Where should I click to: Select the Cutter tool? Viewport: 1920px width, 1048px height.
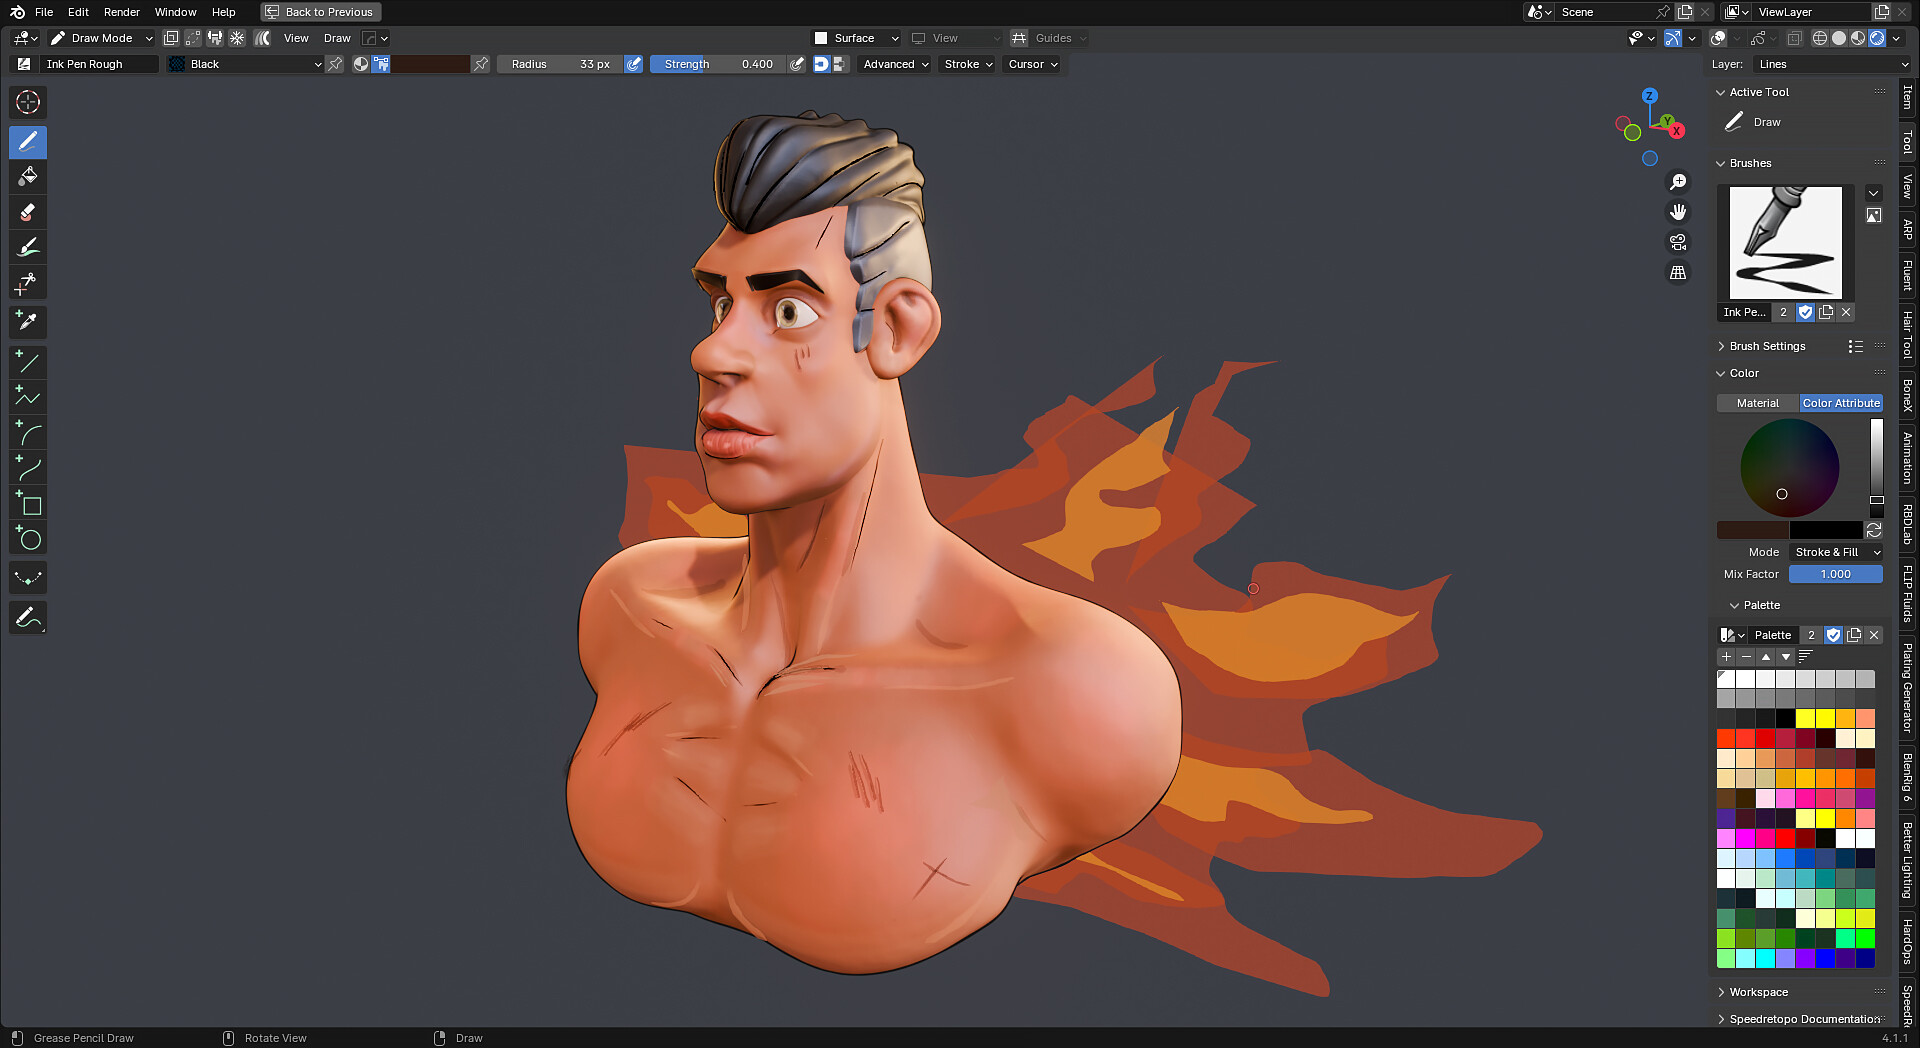coord(28,282)
